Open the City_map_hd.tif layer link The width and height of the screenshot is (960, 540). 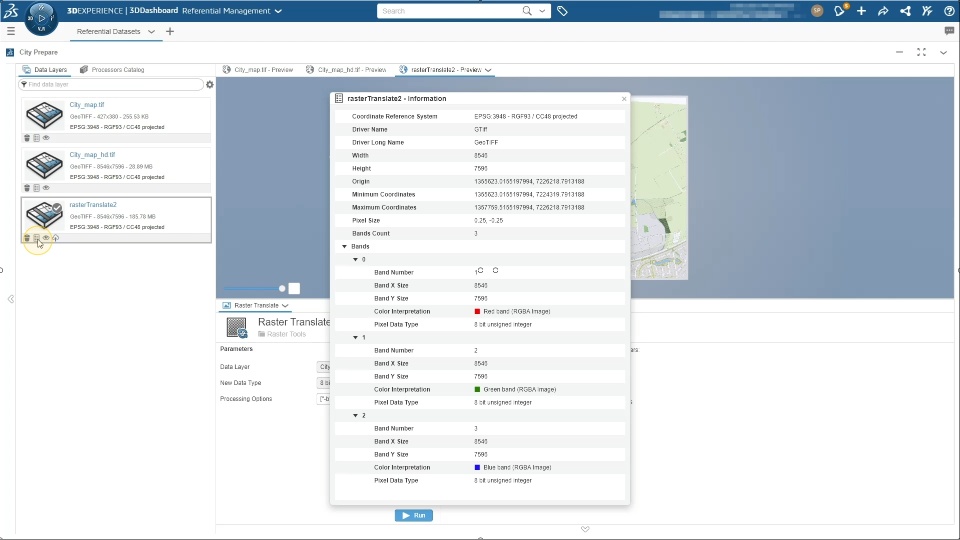[x=92, y=155]
